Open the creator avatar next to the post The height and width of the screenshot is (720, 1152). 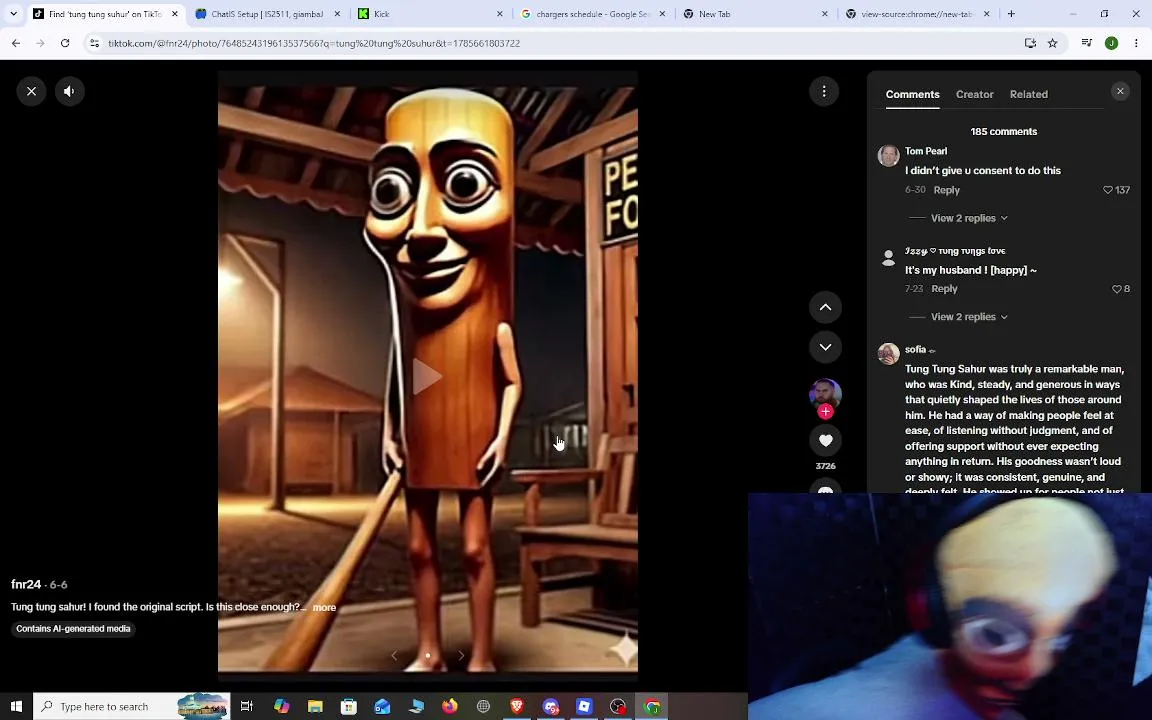[x=825, y=394]
